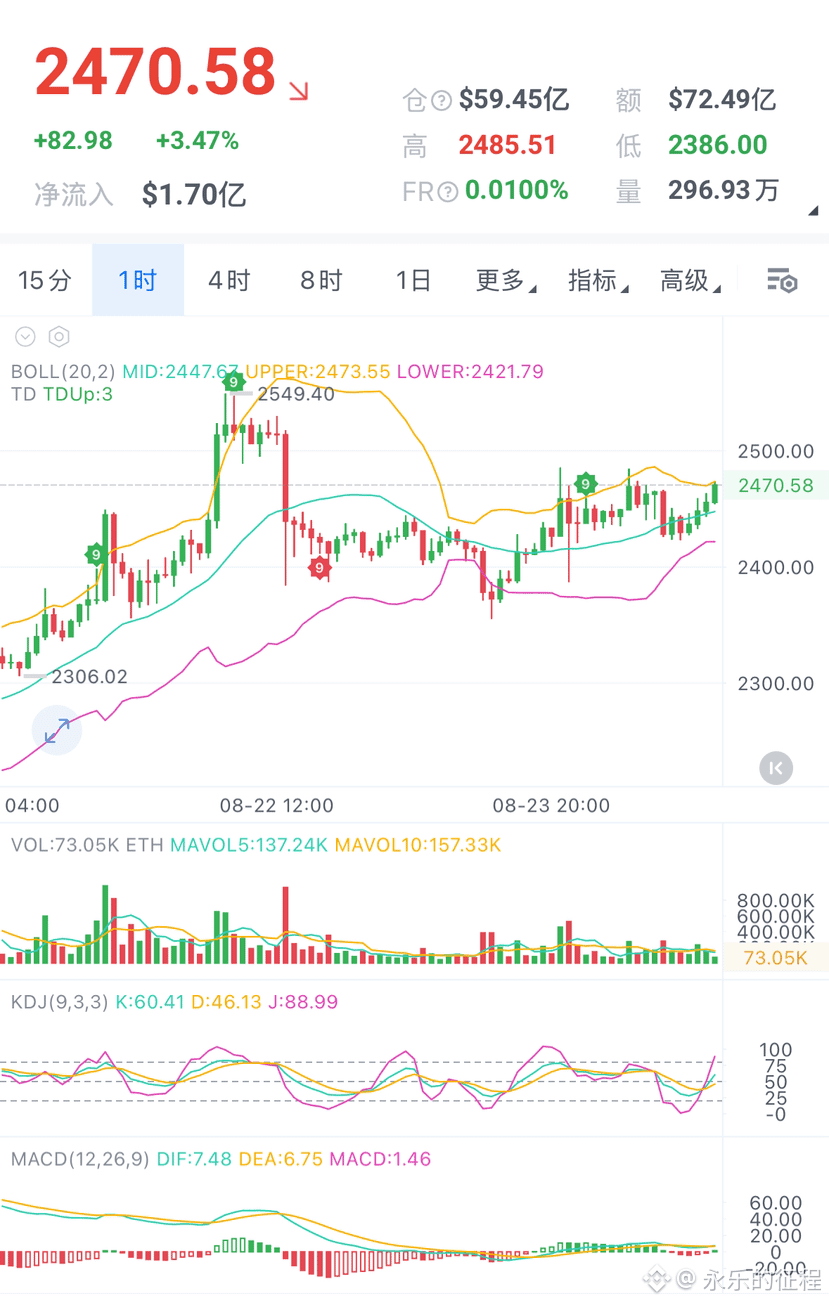Switch to the 4时 timeframe
The height and width of the screenshot is (1305, 829).
(229, 281)
